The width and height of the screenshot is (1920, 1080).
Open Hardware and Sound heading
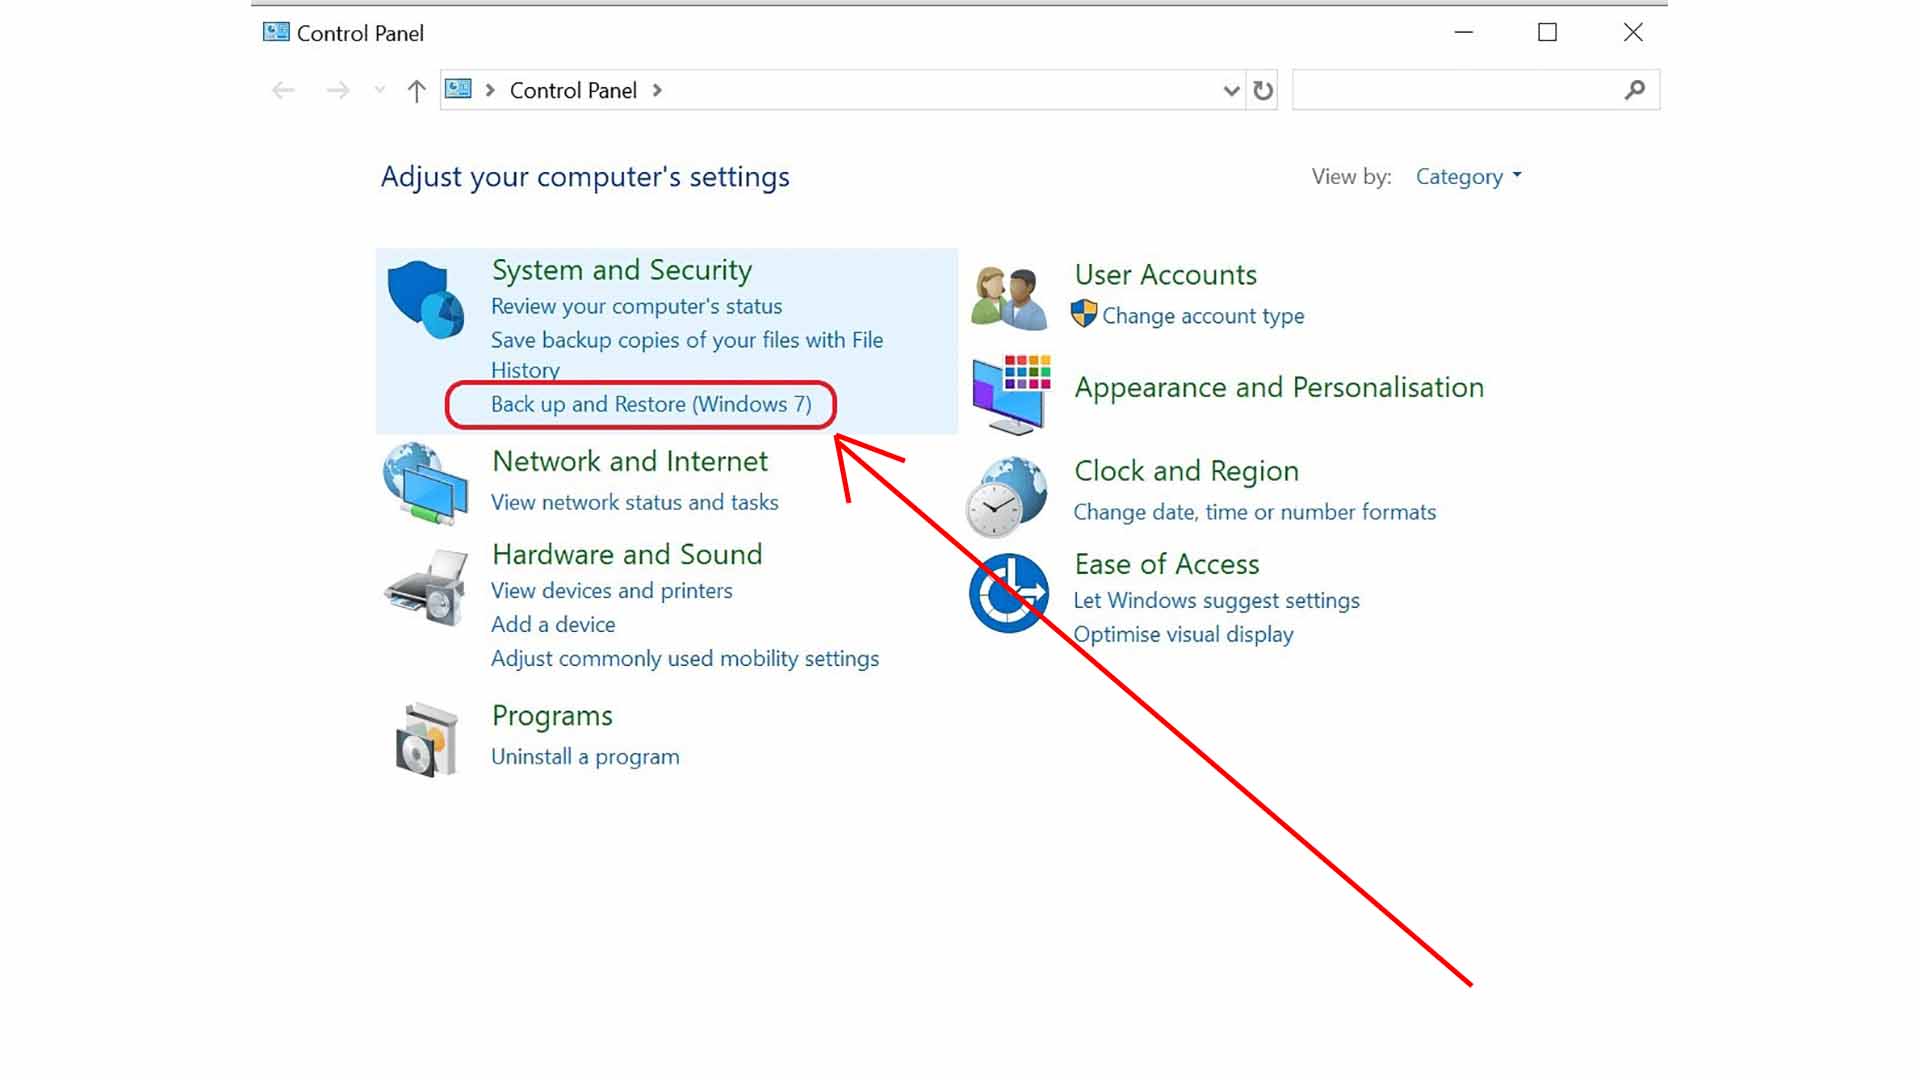coord(627,554)
